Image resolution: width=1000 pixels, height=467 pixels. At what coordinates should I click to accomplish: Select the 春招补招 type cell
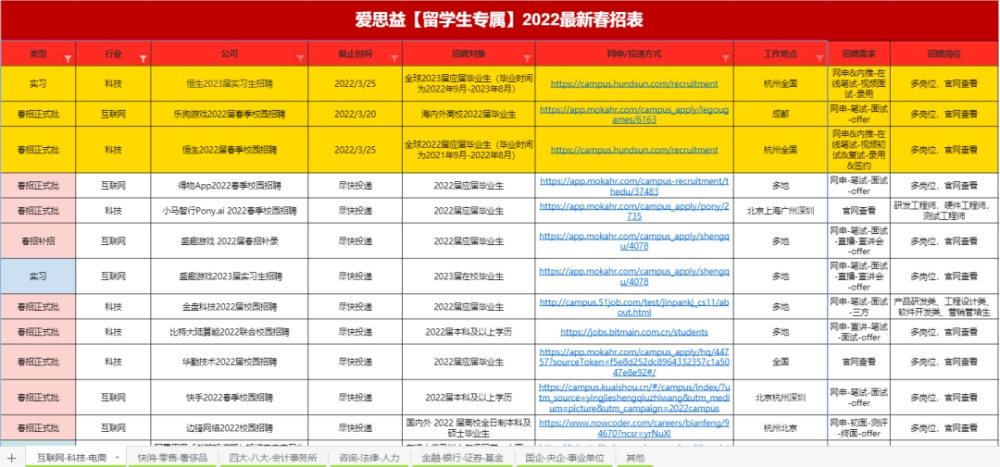(x=38, y=241)
